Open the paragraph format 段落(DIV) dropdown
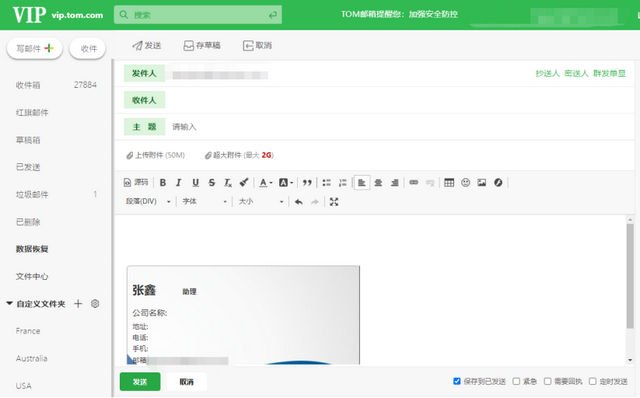This screenshot has width=640, height=398. [x=148, y=202]
